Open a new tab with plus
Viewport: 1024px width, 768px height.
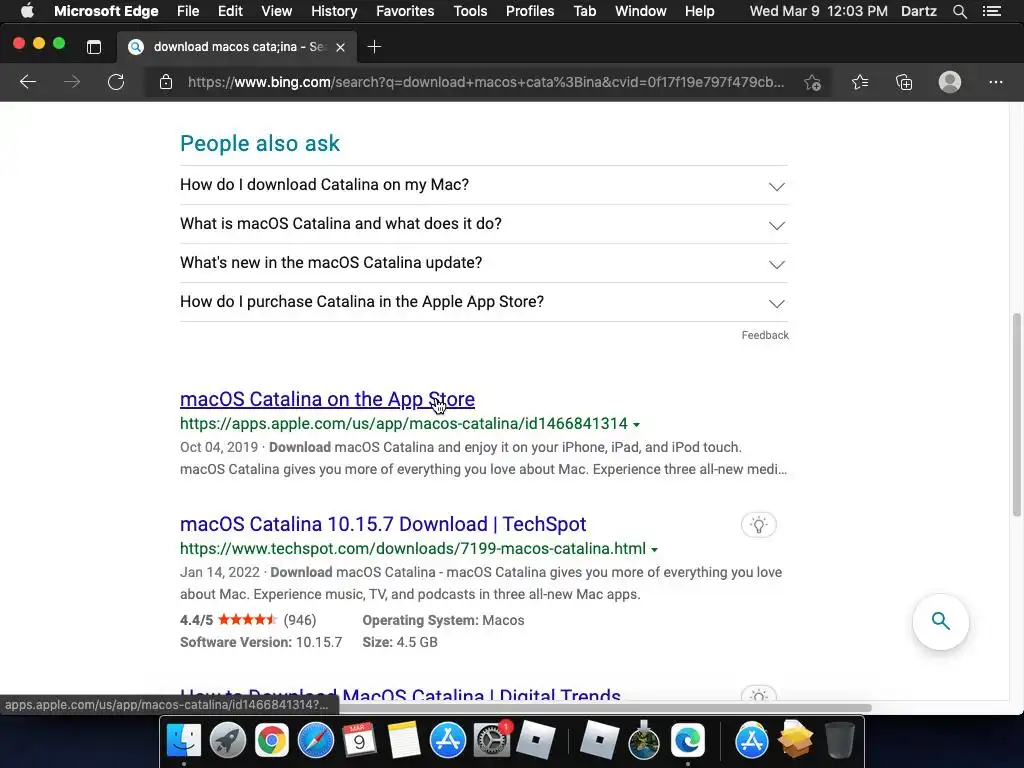point(374,47)
